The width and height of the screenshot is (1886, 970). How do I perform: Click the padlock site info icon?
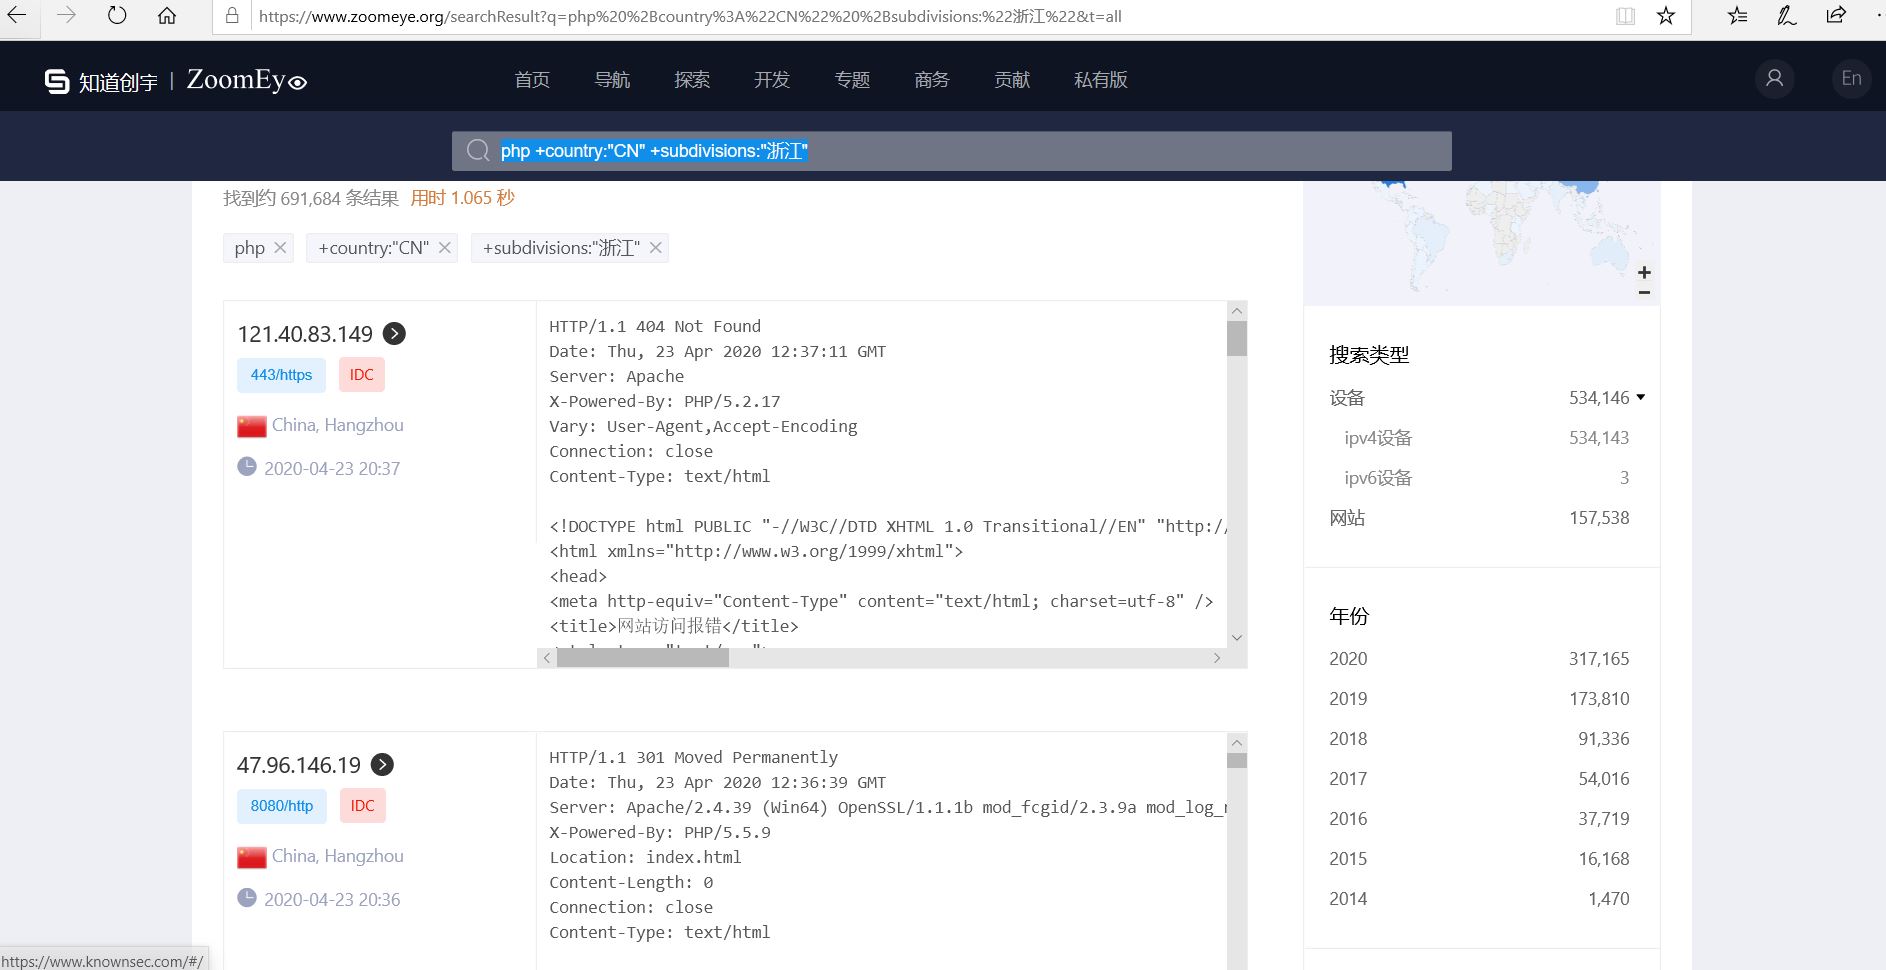pyautogui.click(x=232, y=16)
